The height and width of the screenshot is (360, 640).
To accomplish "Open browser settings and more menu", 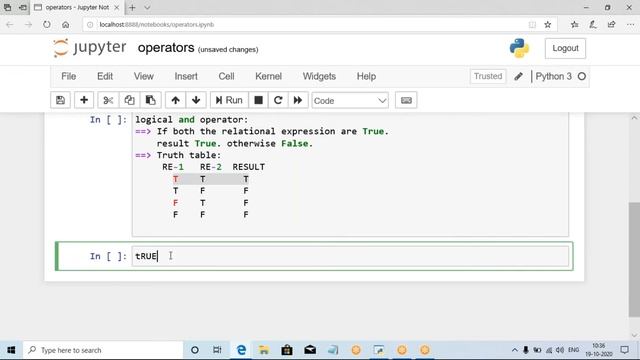I will pyautogui.click(x=630, y=24).
